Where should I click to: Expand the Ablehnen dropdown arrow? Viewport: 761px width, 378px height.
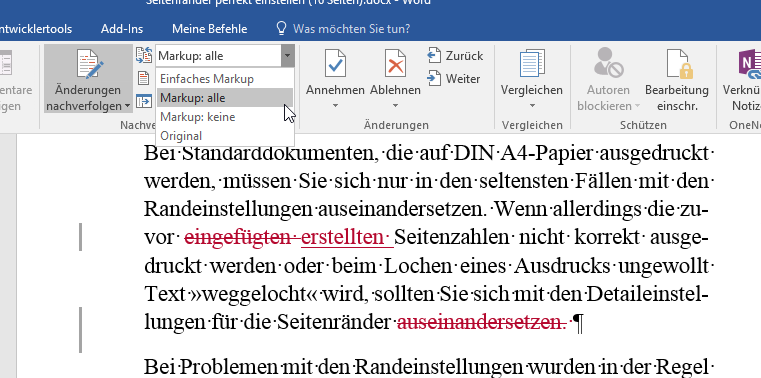coord(395,105)
